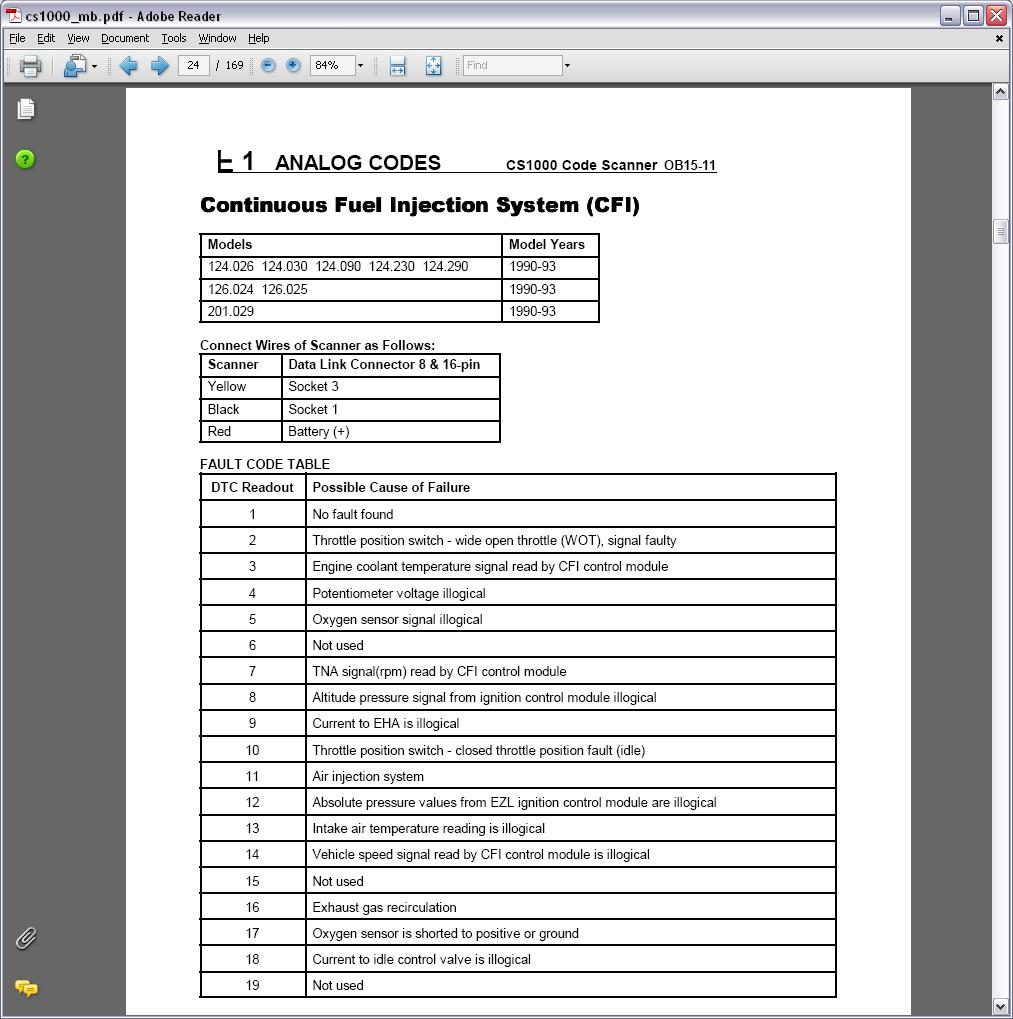Open the Comments panel icon

tap(26, 988)
